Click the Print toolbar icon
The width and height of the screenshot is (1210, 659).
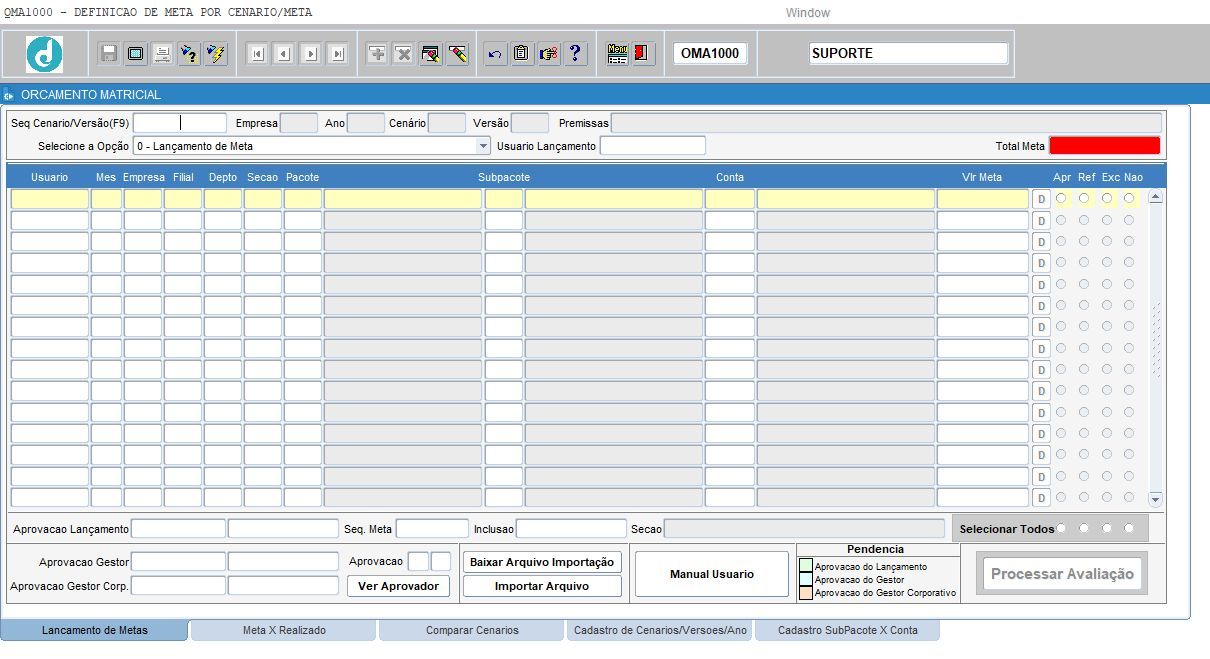162,54
